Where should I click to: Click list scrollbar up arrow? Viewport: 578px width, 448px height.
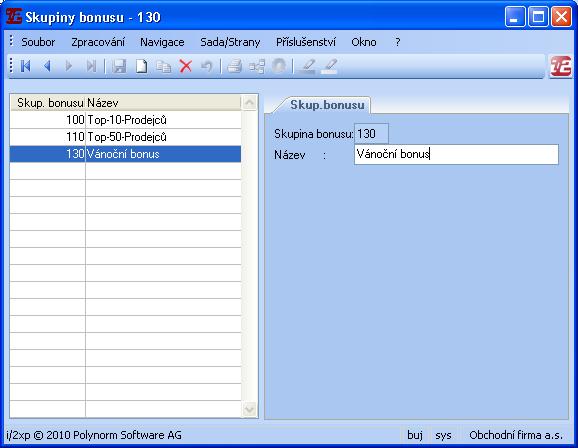250,103
